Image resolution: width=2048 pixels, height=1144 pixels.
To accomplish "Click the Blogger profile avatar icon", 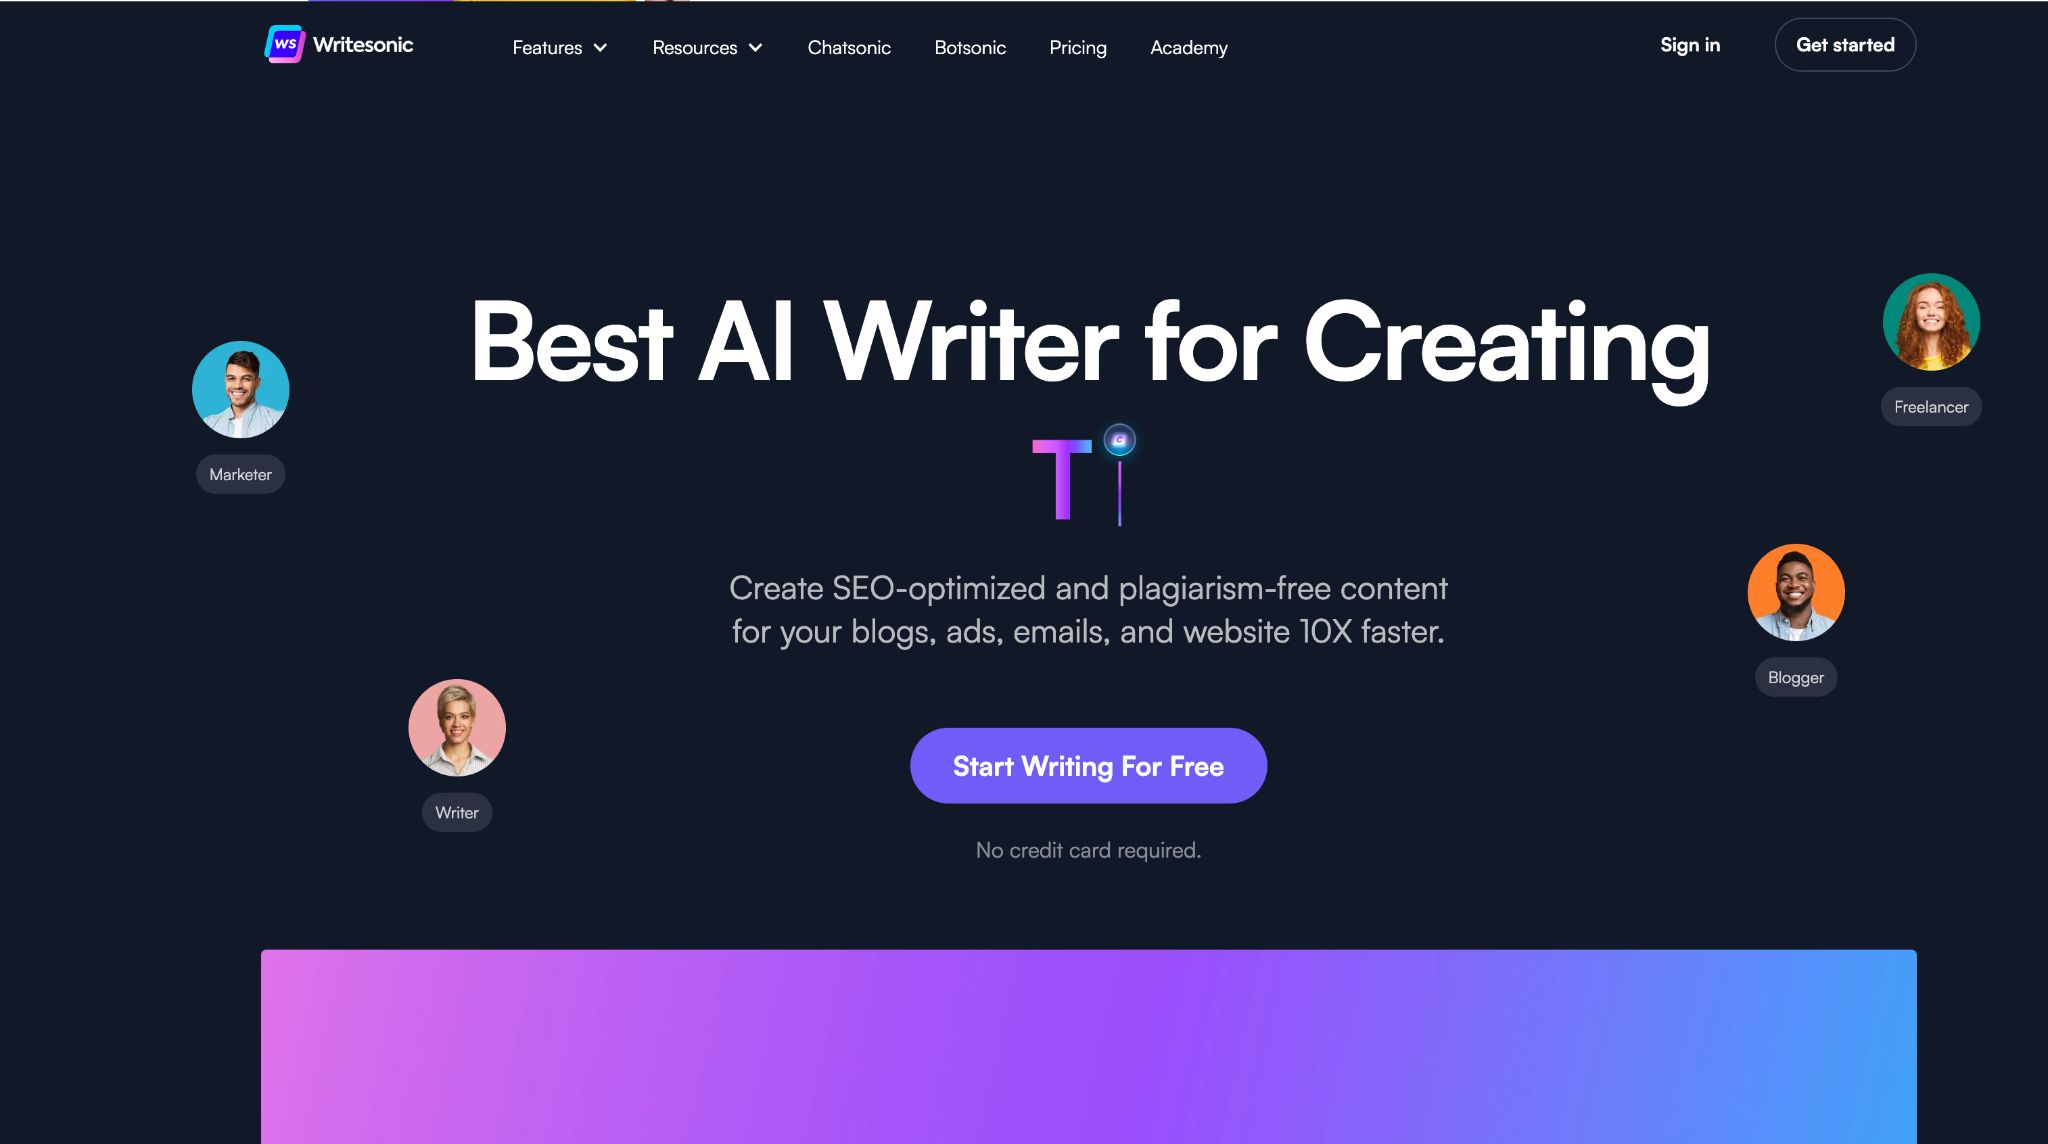I will coord(1796,591).
